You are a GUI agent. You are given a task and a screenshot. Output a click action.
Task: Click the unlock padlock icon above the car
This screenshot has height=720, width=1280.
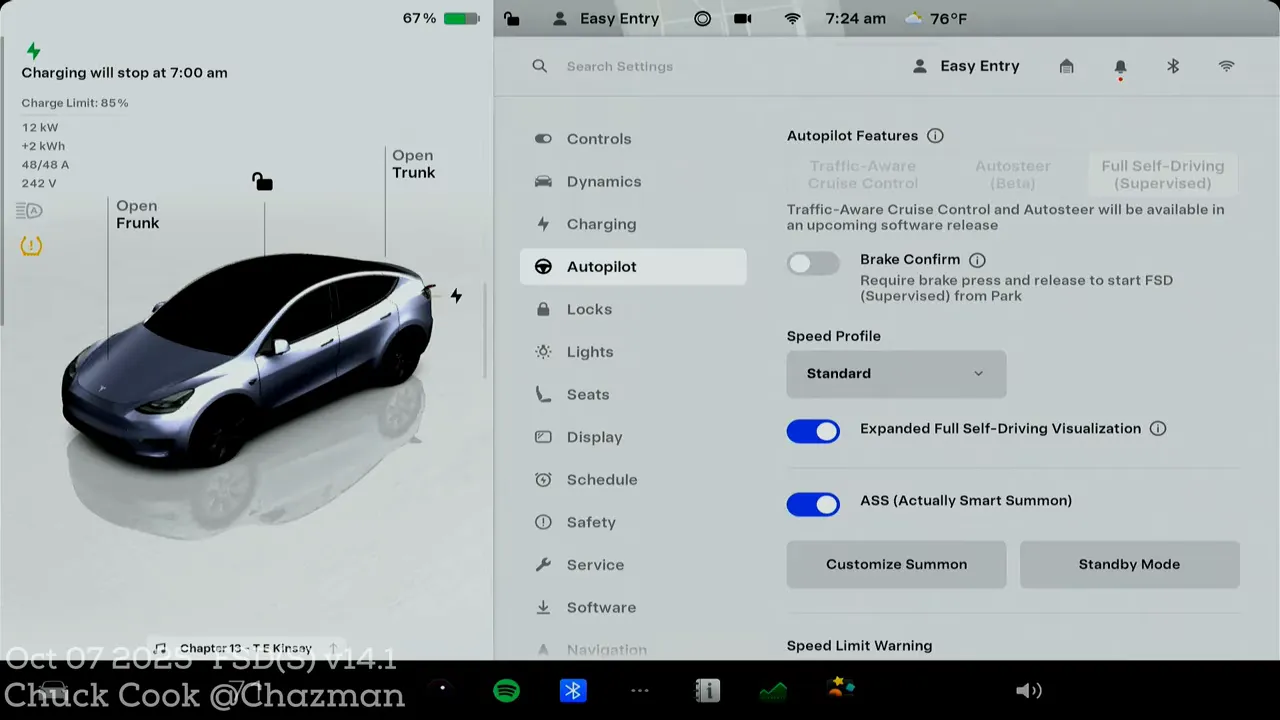click(262, 181)
